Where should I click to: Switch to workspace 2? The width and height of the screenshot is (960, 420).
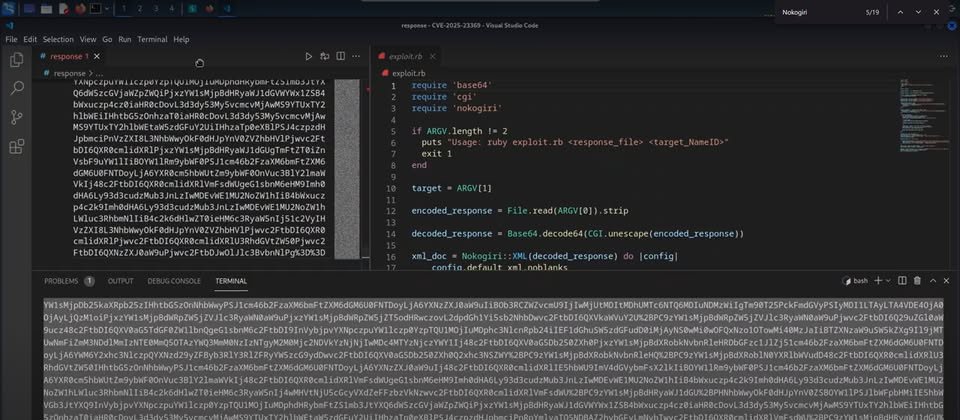140,9
